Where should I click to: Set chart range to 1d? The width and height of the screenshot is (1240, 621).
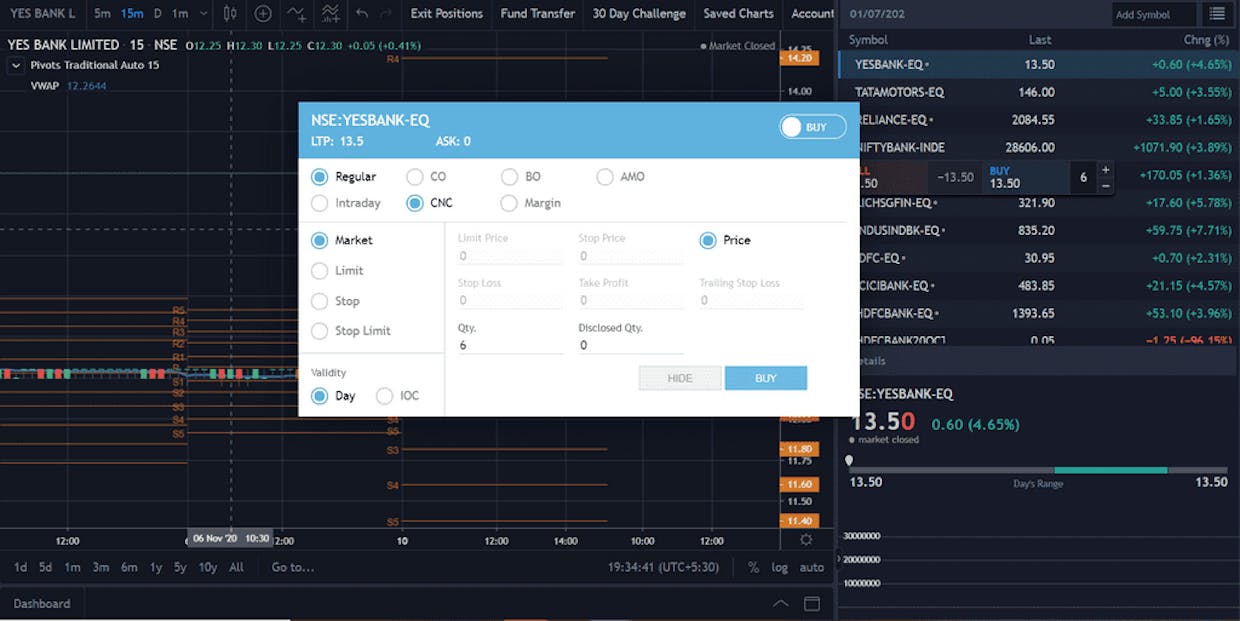20,567
